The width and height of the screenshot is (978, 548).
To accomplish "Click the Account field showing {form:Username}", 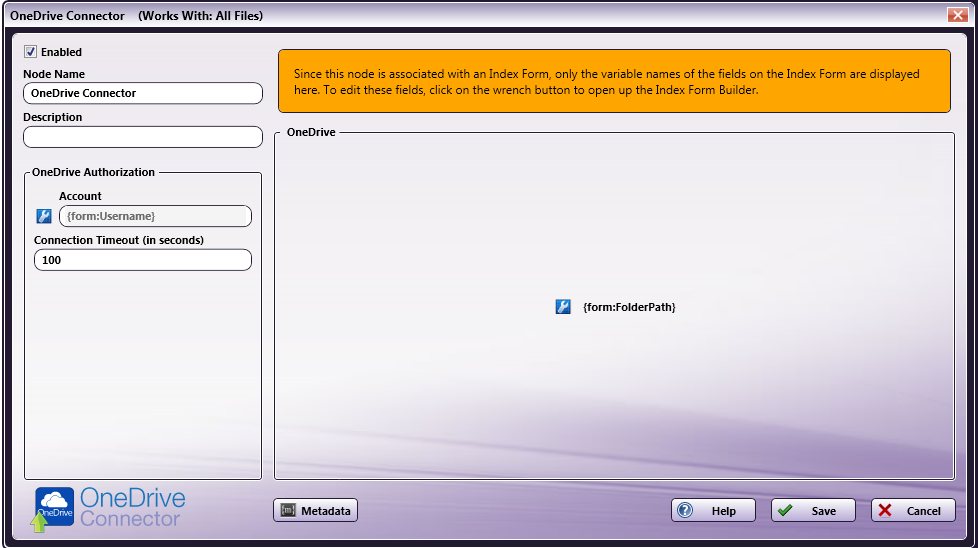I will coord(155,216).
